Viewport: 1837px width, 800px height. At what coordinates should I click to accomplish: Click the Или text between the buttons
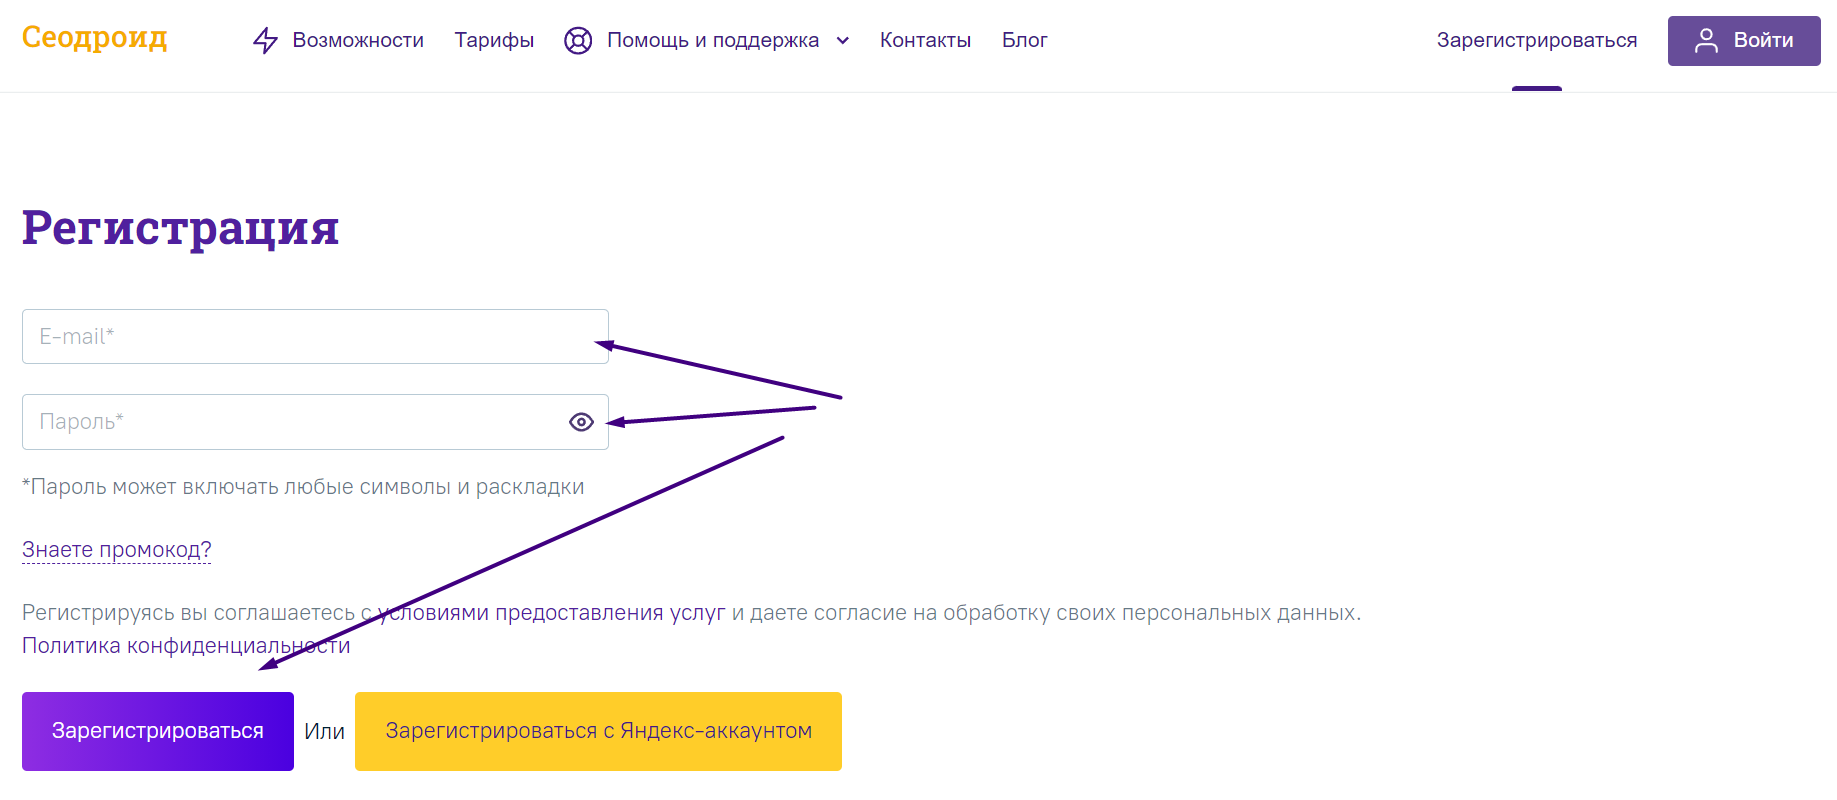click(324, 731)
